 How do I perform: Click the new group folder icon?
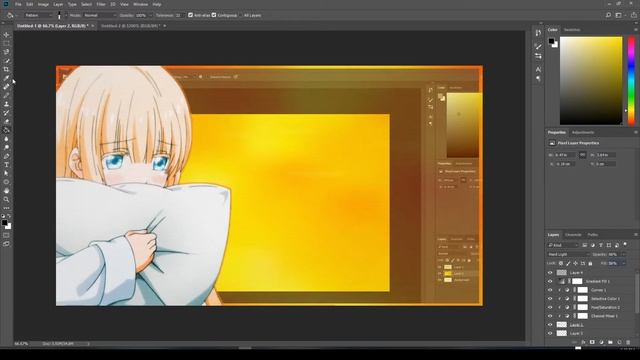tap(610, 342)
